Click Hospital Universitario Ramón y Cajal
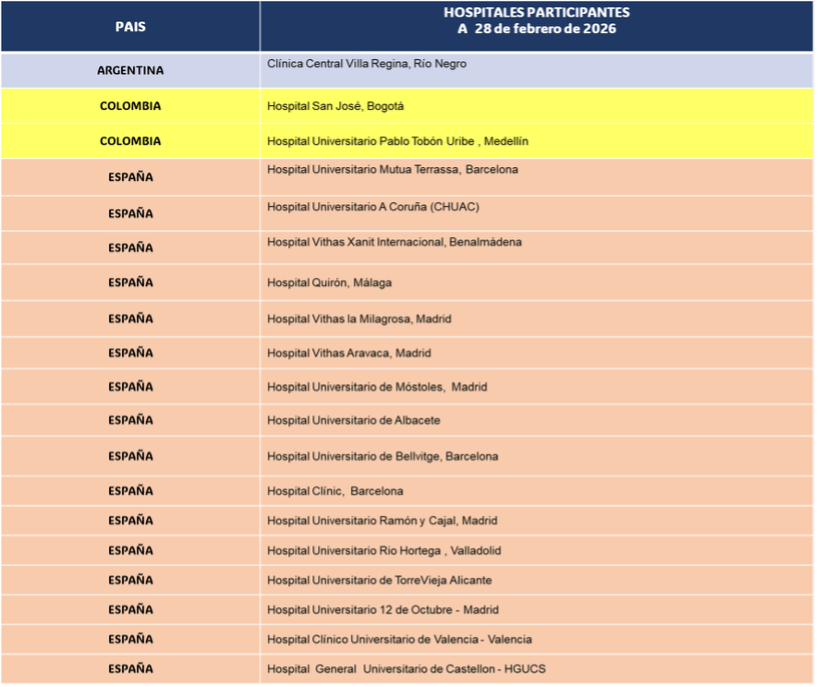Image resolution: width=818 pixels, height=687 pixels. [x=381, y=521]
